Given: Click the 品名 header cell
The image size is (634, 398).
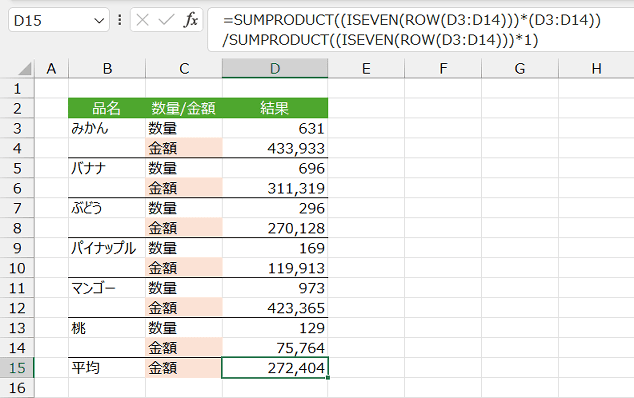Looking at the screenshot, I should coord(107,108).
